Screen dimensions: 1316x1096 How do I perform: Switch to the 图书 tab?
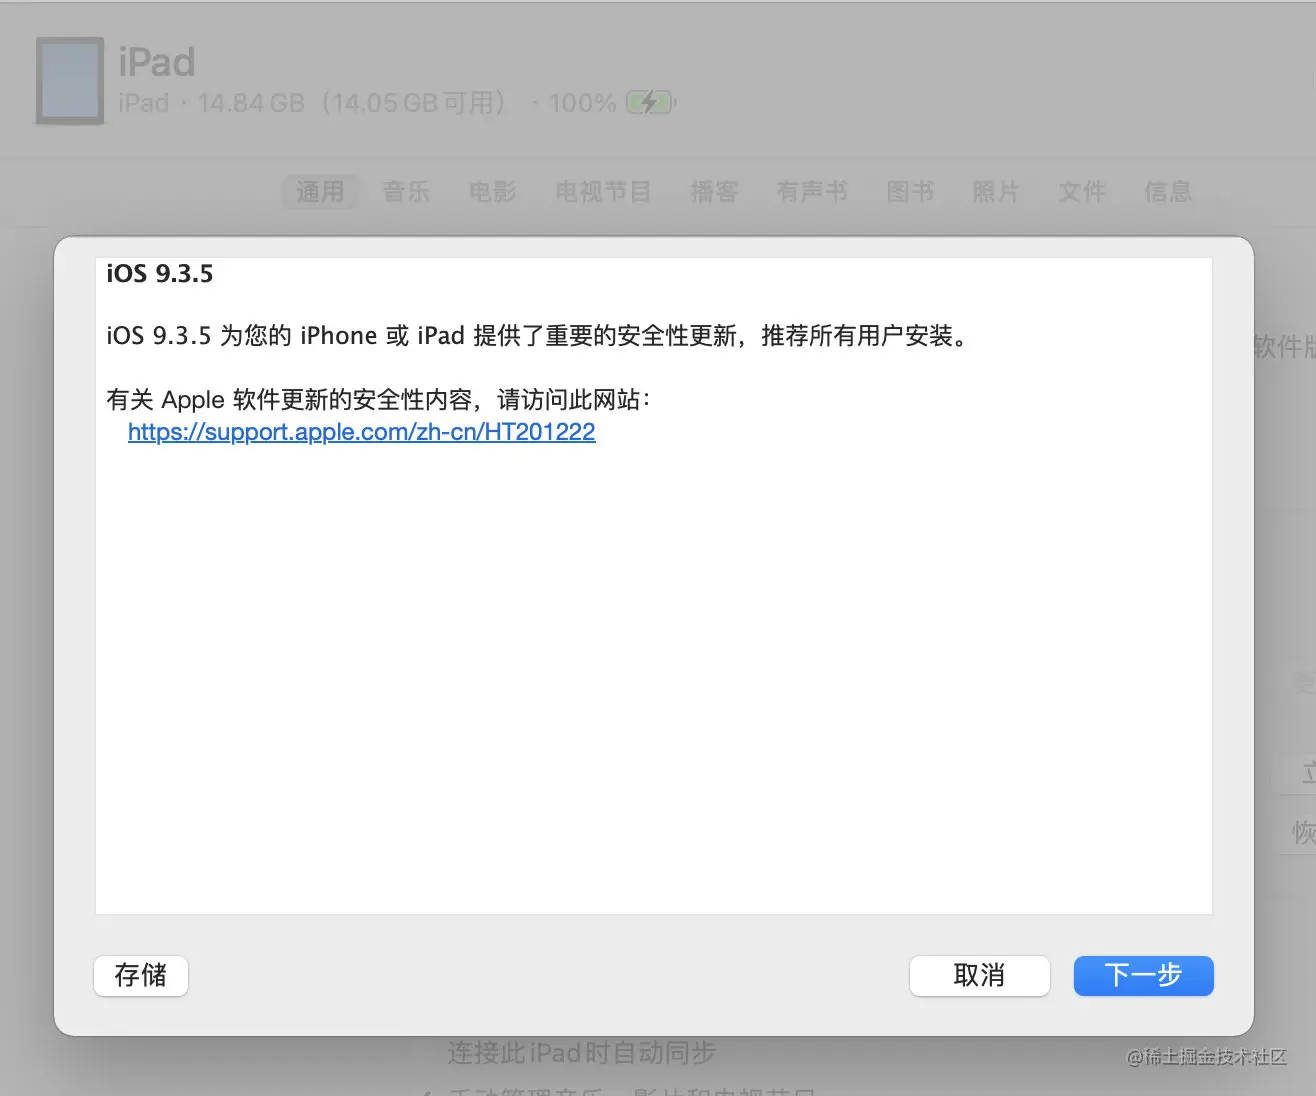(x=910, y=191)
